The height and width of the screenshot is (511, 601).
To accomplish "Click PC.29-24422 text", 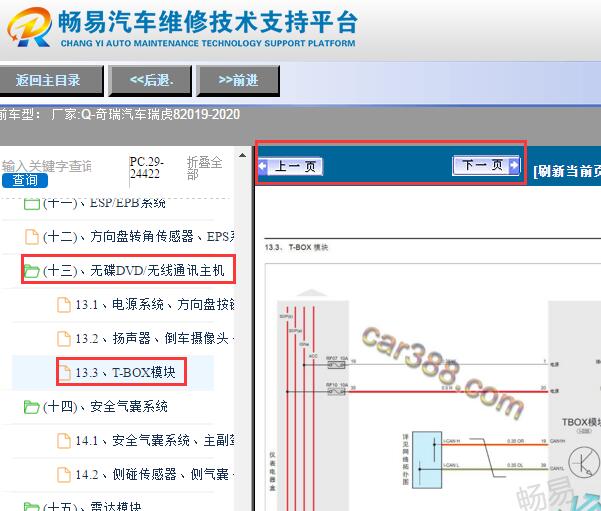I will tap(146, 168).
